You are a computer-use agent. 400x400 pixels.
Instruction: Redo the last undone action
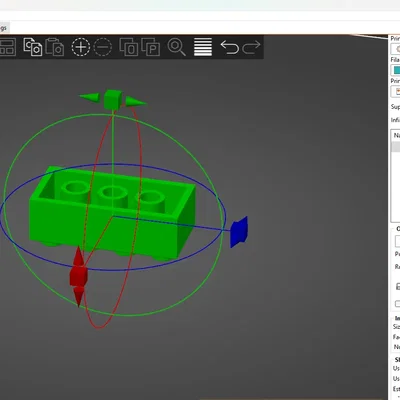(x=251, y=47)
